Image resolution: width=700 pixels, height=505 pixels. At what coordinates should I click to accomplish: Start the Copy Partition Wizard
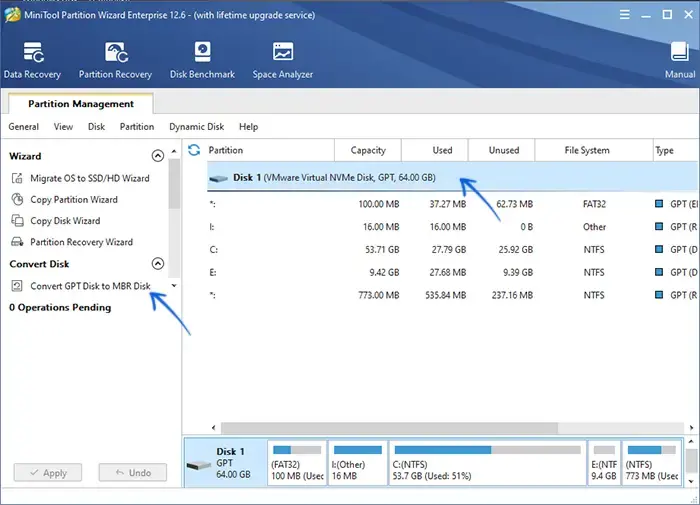point(73,200)
